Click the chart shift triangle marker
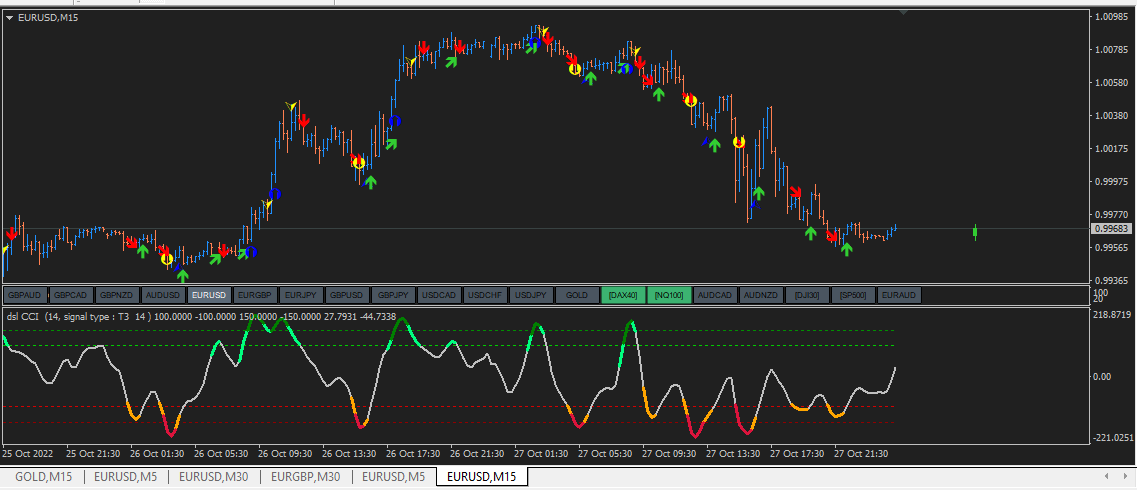Viewport: 1137px width, 490px height. coord(904,12)
